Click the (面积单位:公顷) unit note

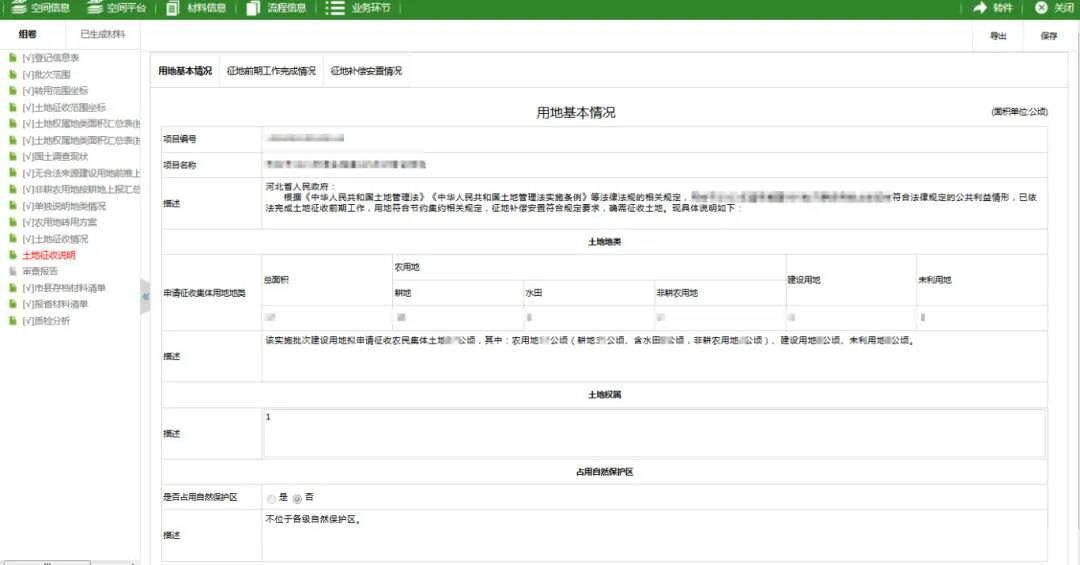tap(1019, 112)
